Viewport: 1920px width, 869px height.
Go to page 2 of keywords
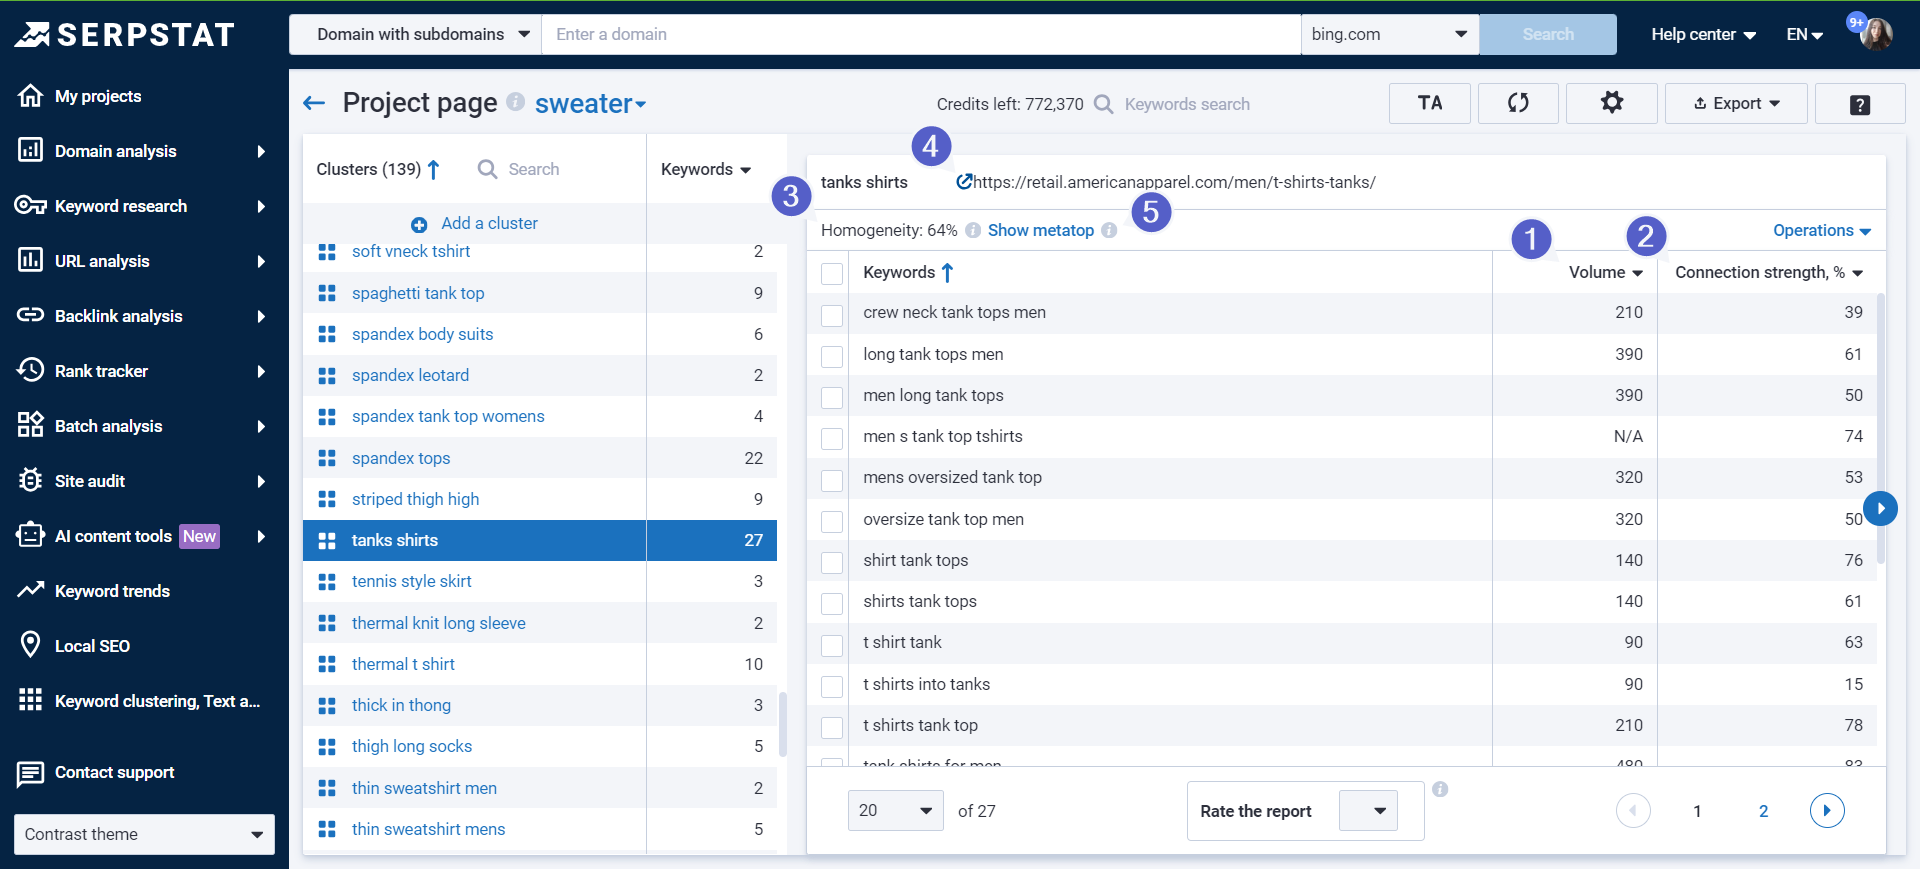point(1763,811)
